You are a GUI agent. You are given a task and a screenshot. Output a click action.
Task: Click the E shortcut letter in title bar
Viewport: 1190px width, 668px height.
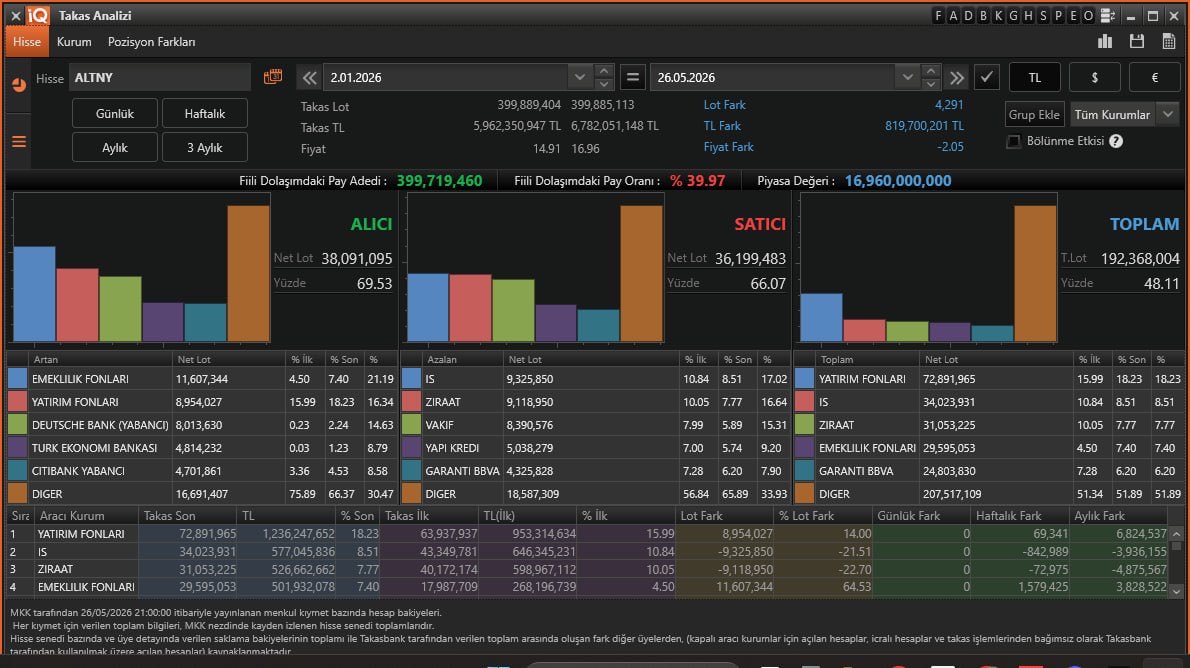pyautogui.click(x=1073, y=15)
